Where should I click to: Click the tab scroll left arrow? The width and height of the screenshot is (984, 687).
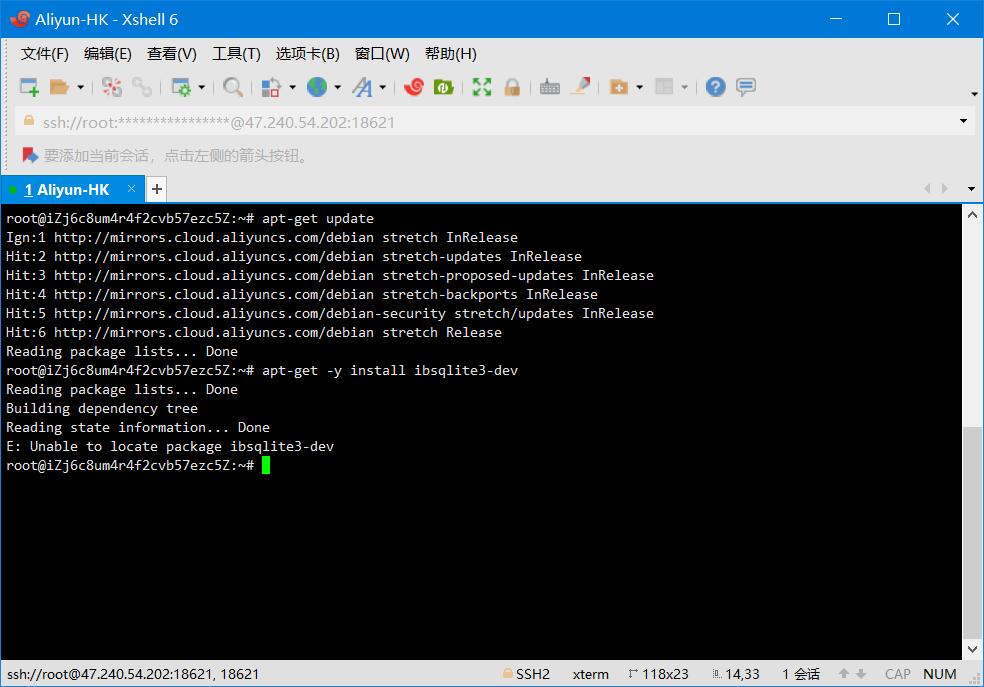tap(927, 189)
